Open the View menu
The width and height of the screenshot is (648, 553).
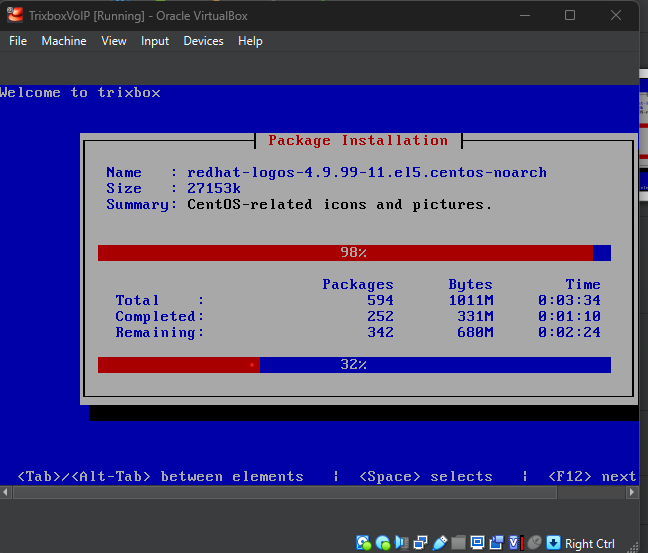coord(114,41)
